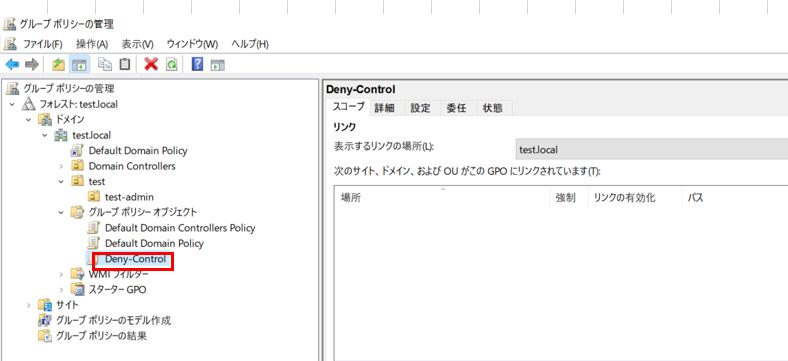Open the ウィンドウ(W) menu
The width and height of the screenshot is (788, 361).
[192, 44]
